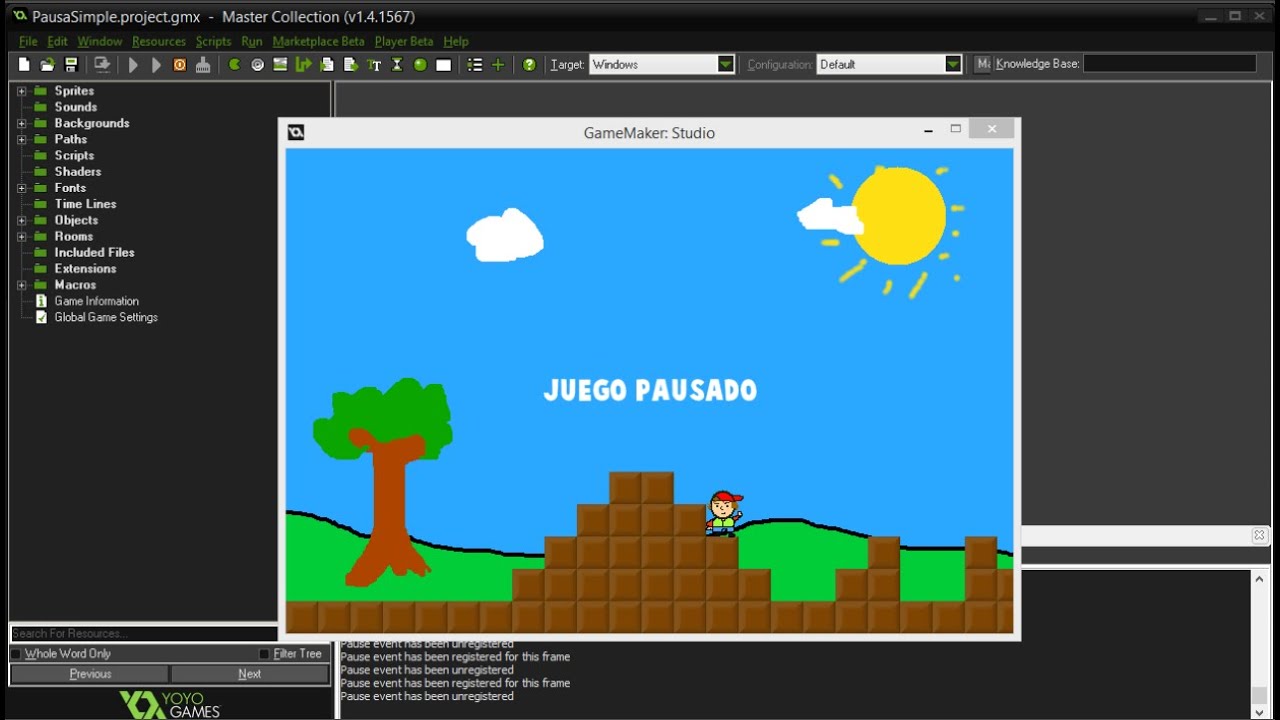Create a timeline with the hourglass icon

point(397,65)
